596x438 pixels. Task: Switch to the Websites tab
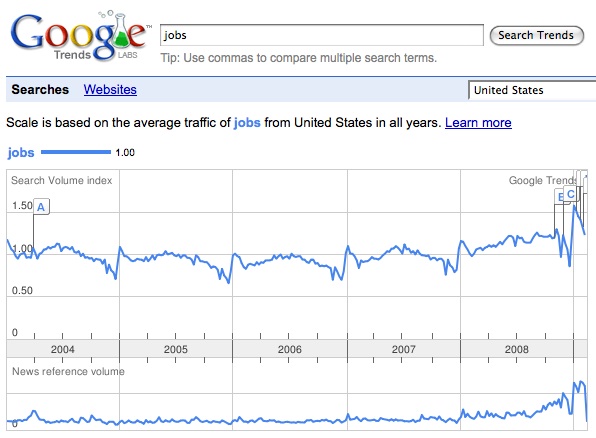(x=110, y=90)
